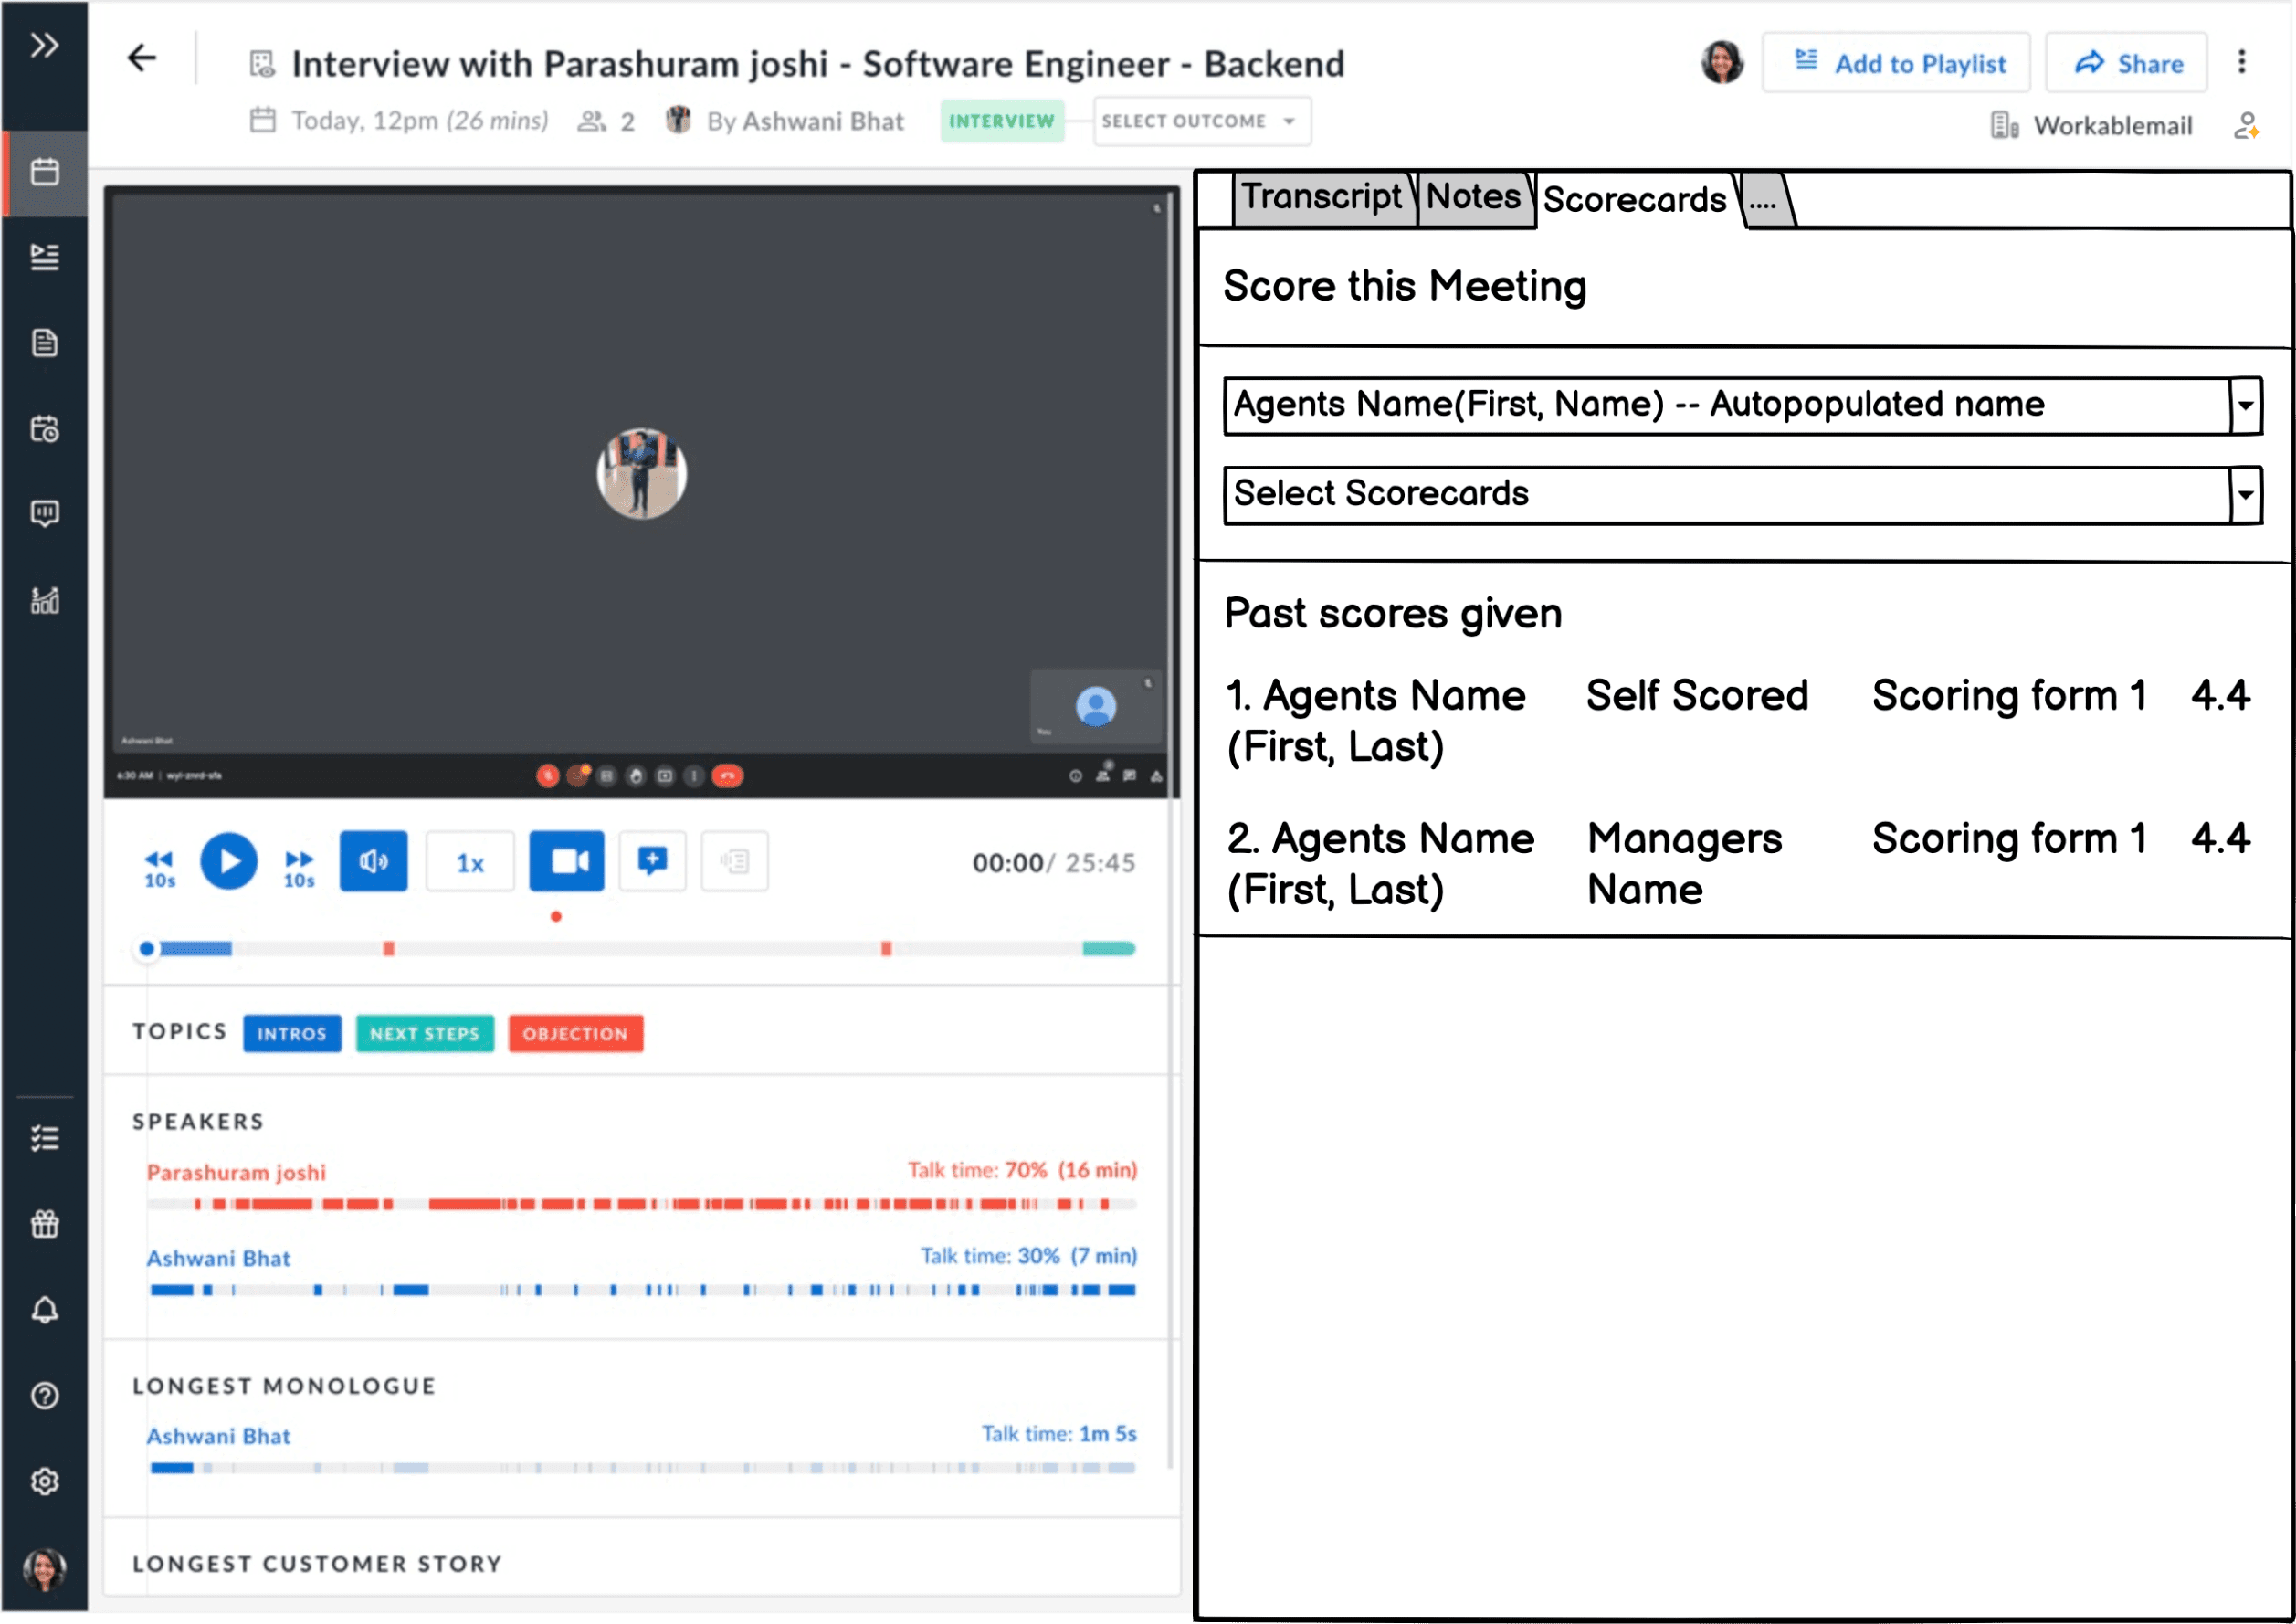Toggle the transcript panel button in player
The width and height of the screenshot is (2296, 1624).
pyautogui.click(x=734, y=861)
